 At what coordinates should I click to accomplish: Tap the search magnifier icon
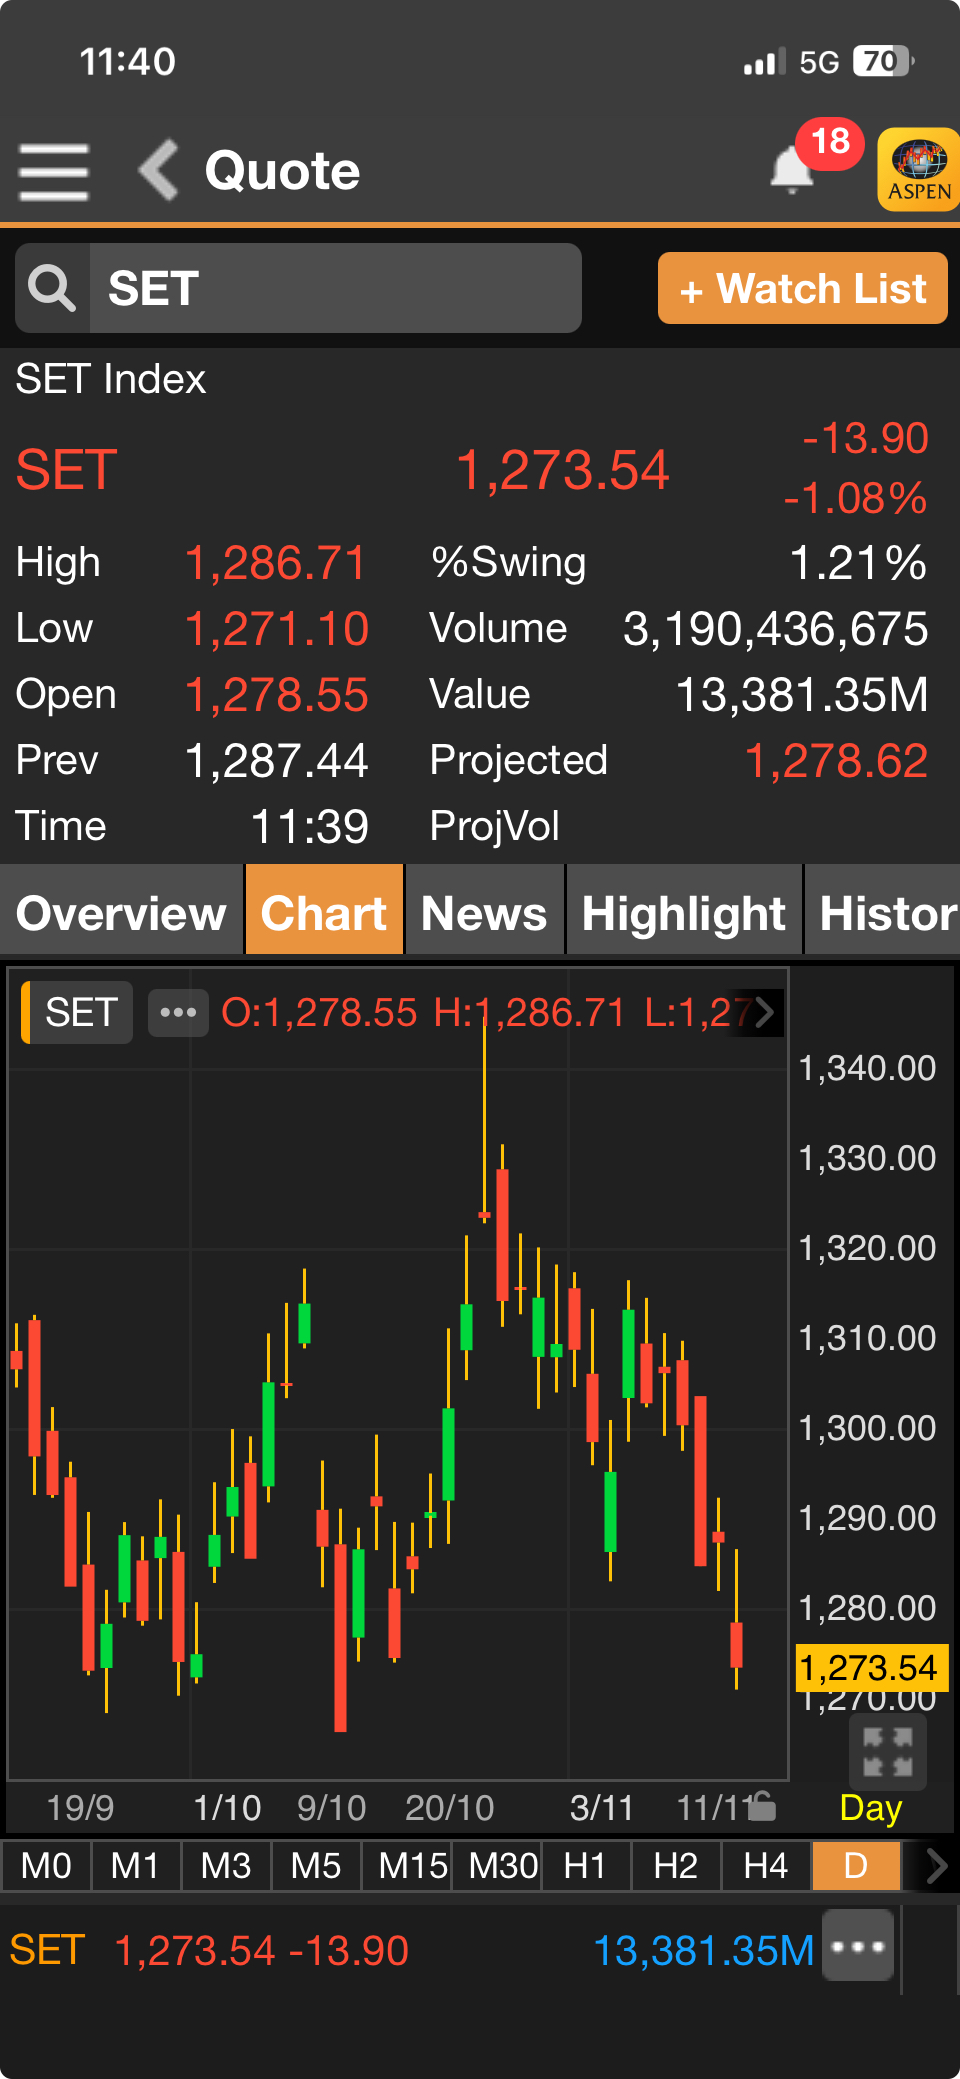point(52,289)
